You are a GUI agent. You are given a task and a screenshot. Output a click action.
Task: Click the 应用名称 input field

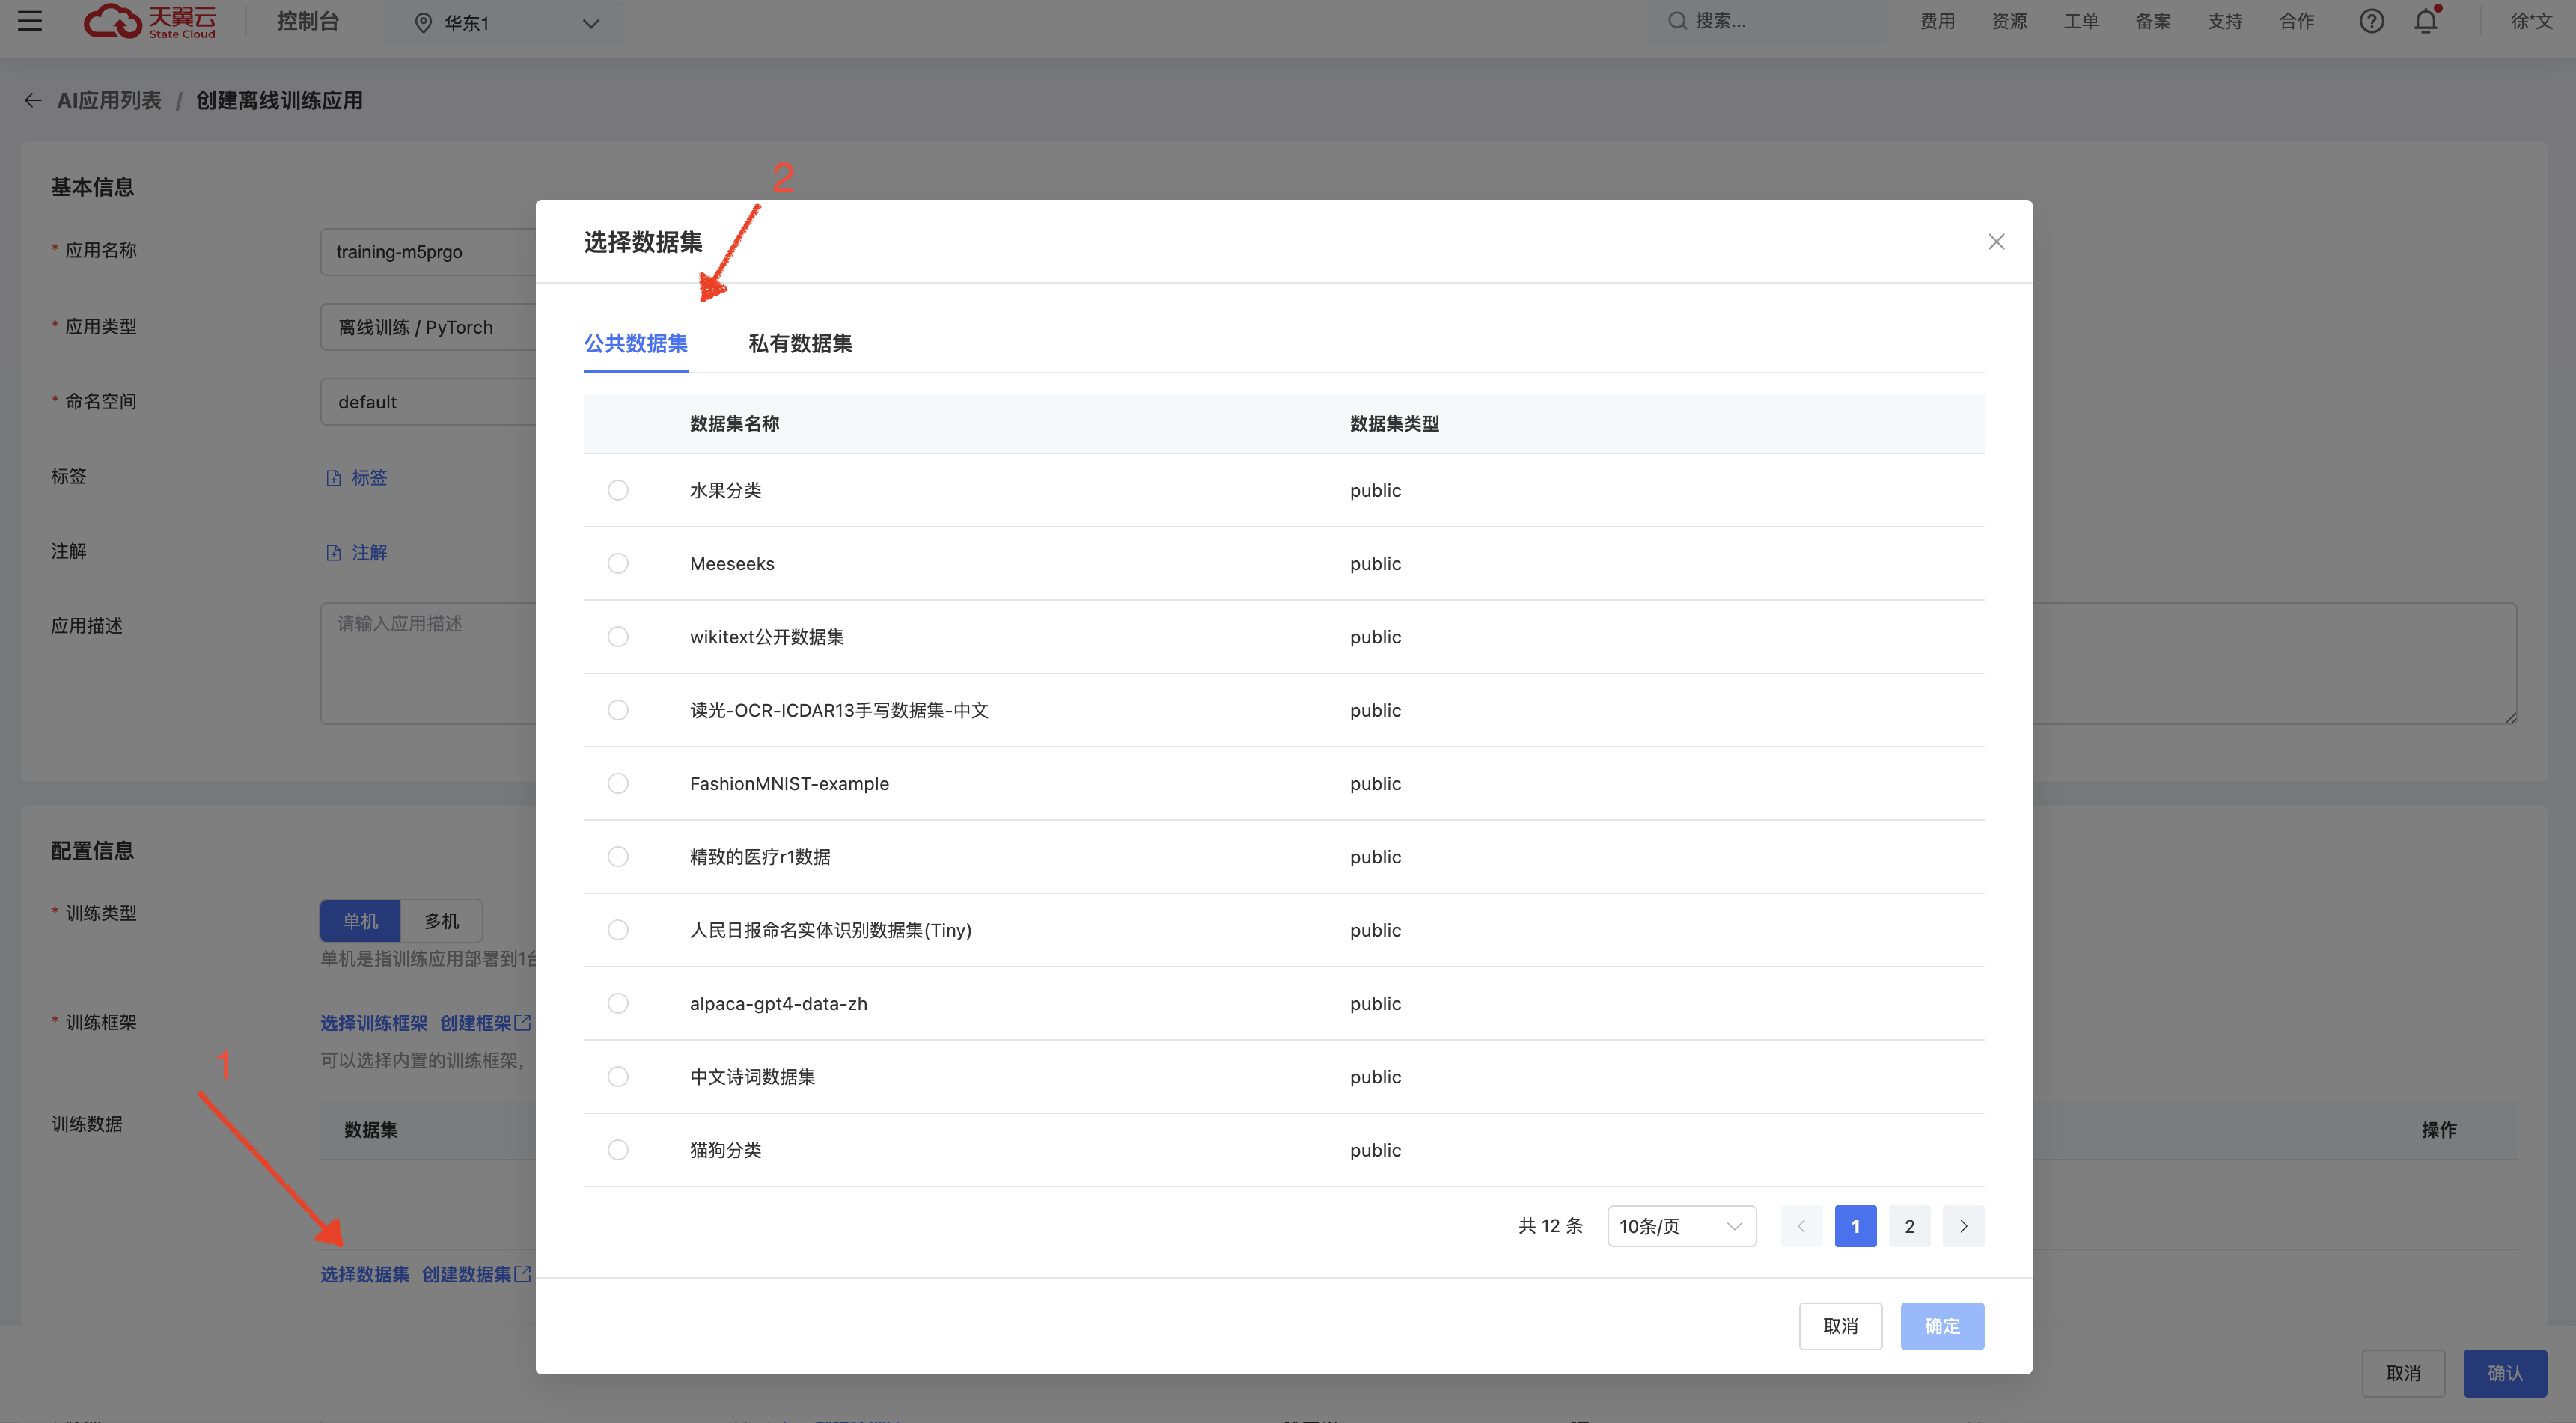coord(430,252)
